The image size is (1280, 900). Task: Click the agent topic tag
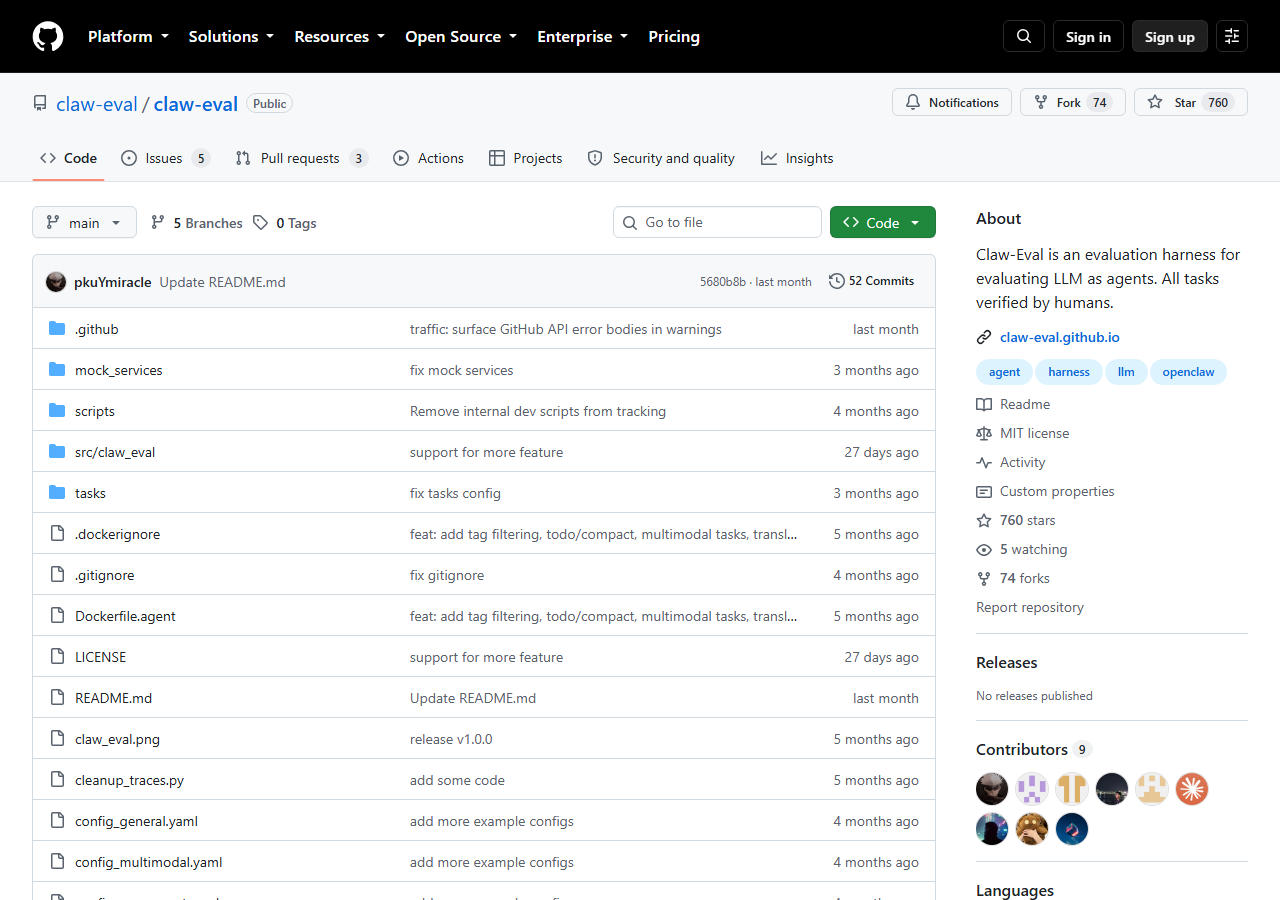point(1005,372)
